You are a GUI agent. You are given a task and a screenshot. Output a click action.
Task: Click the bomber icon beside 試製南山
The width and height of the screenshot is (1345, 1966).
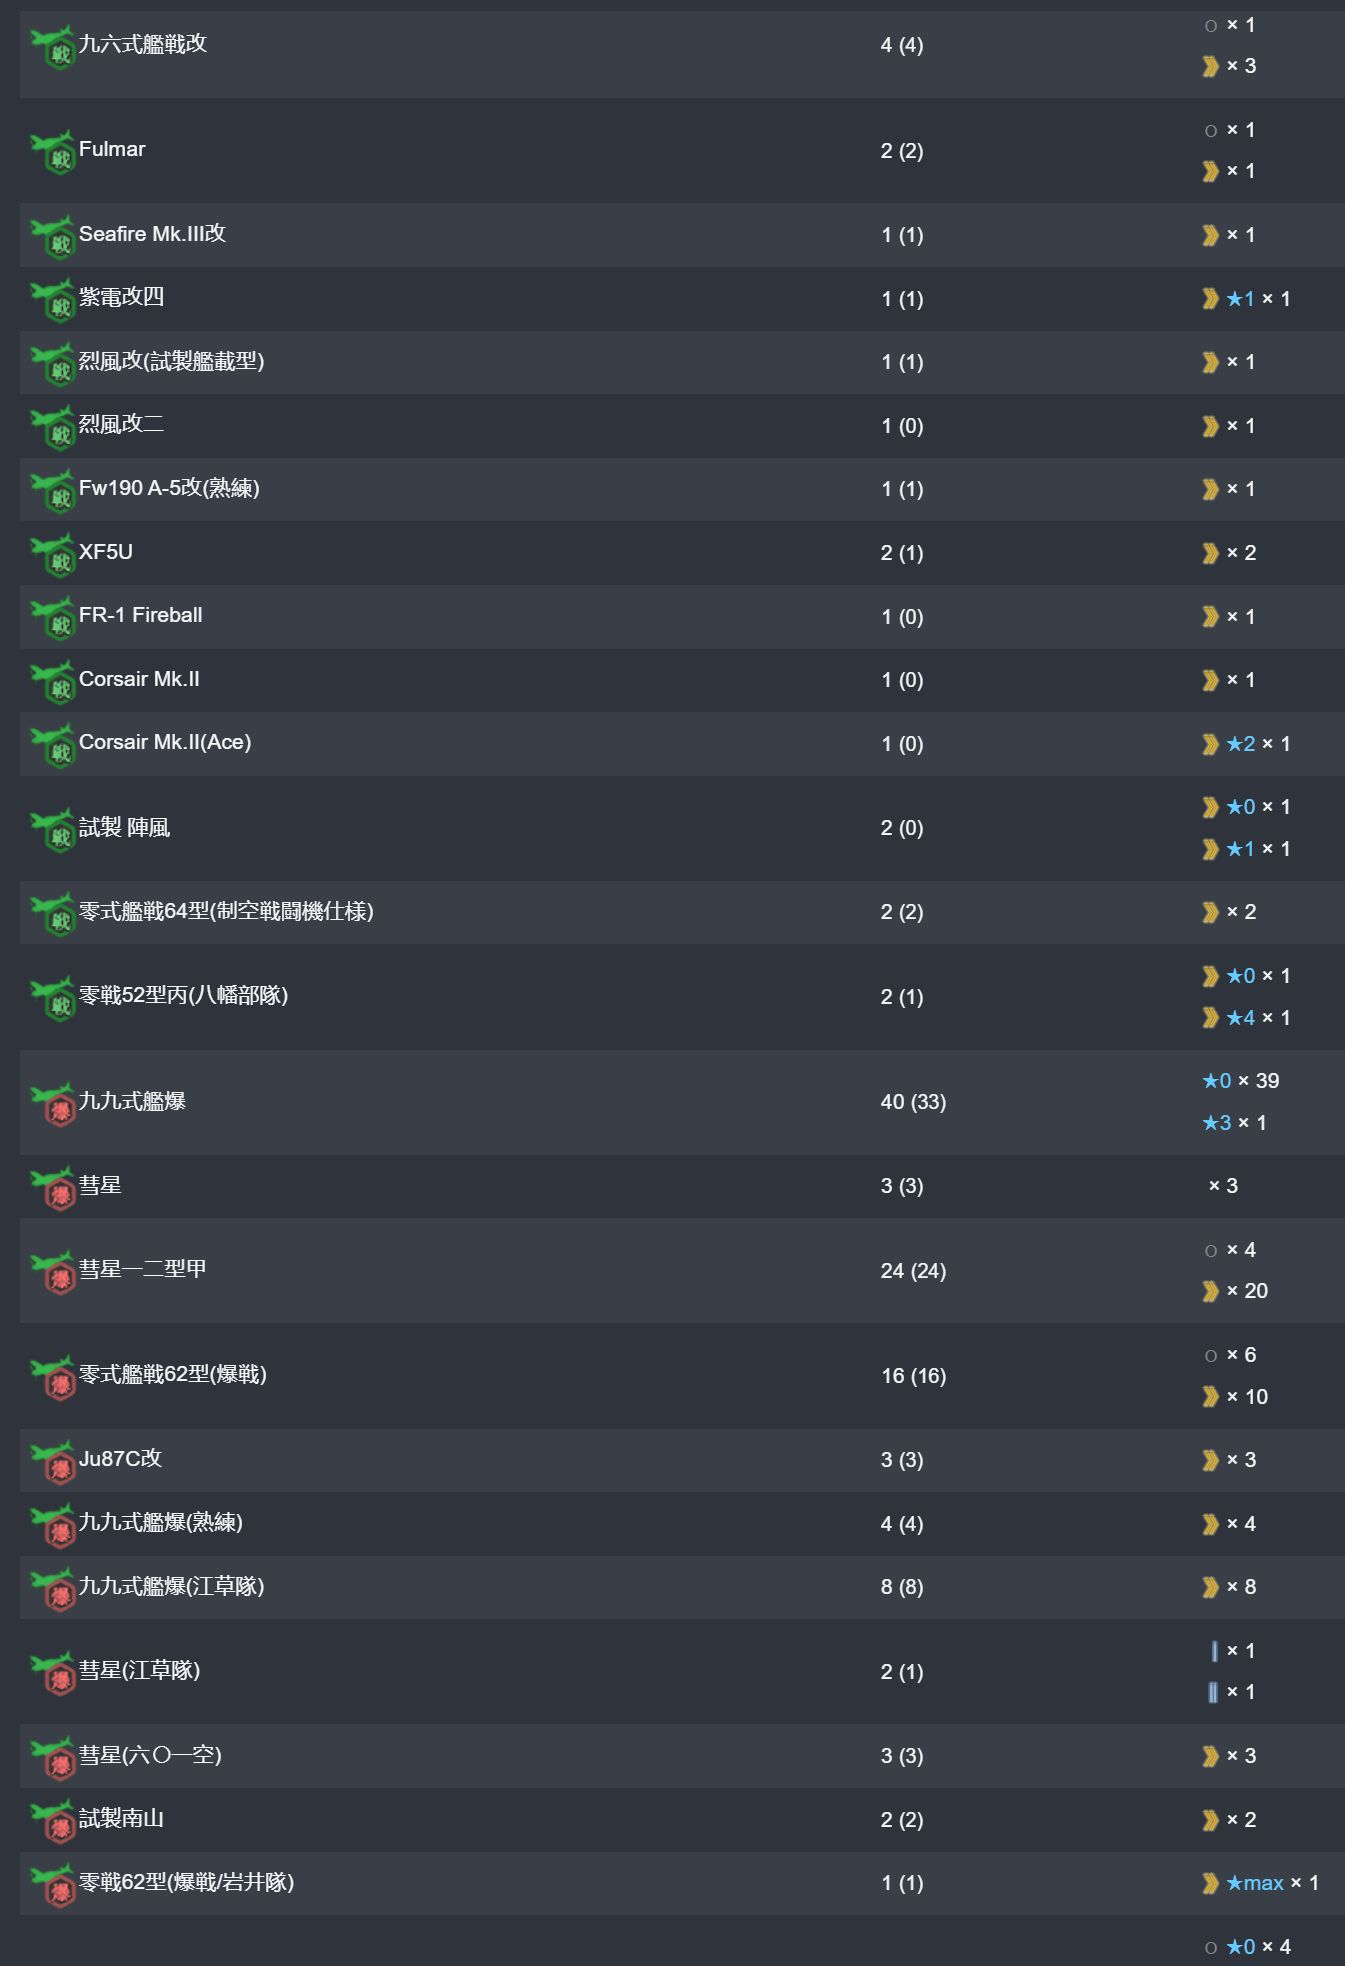click(53, 1821)
